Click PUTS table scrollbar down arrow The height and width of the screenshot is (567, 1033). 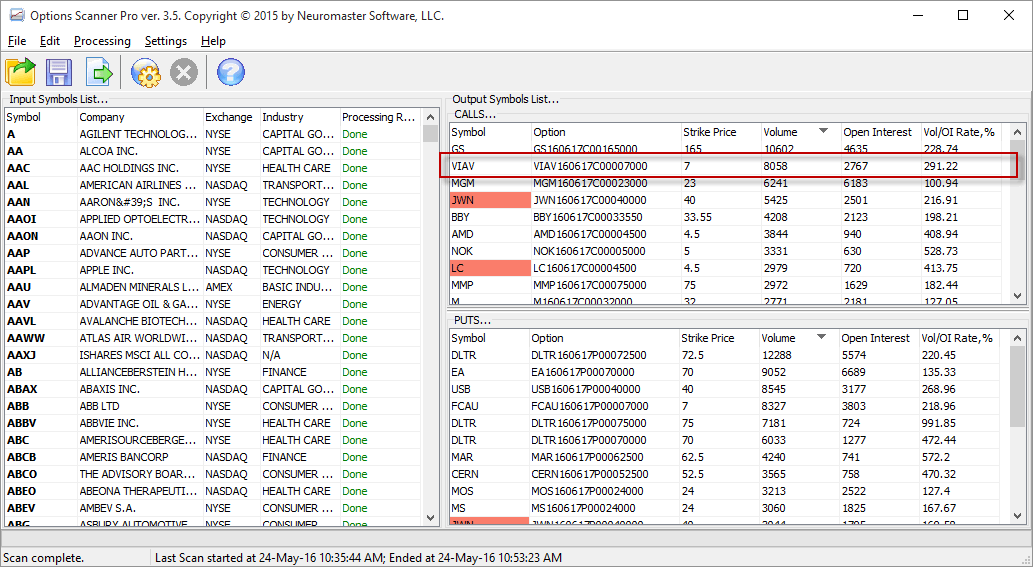[x=1017, y=517]
